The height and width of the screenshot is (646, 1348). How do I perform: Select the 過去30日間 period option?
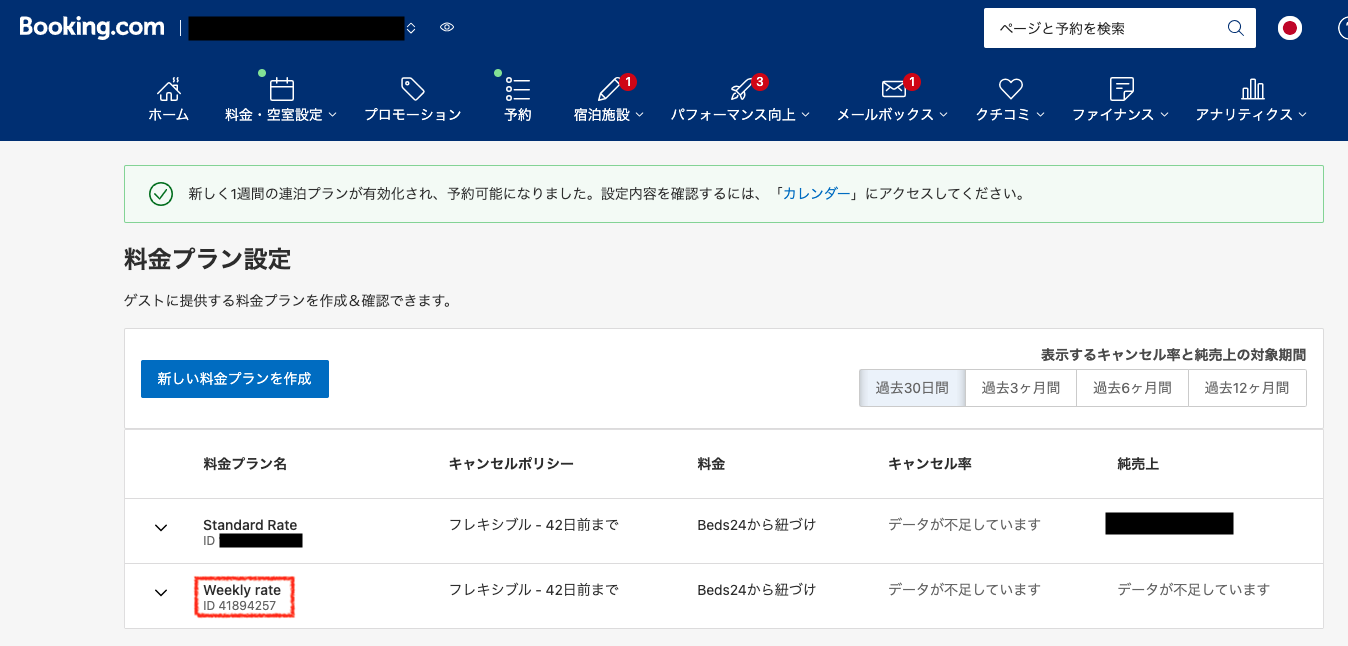[x=912, y=388]
